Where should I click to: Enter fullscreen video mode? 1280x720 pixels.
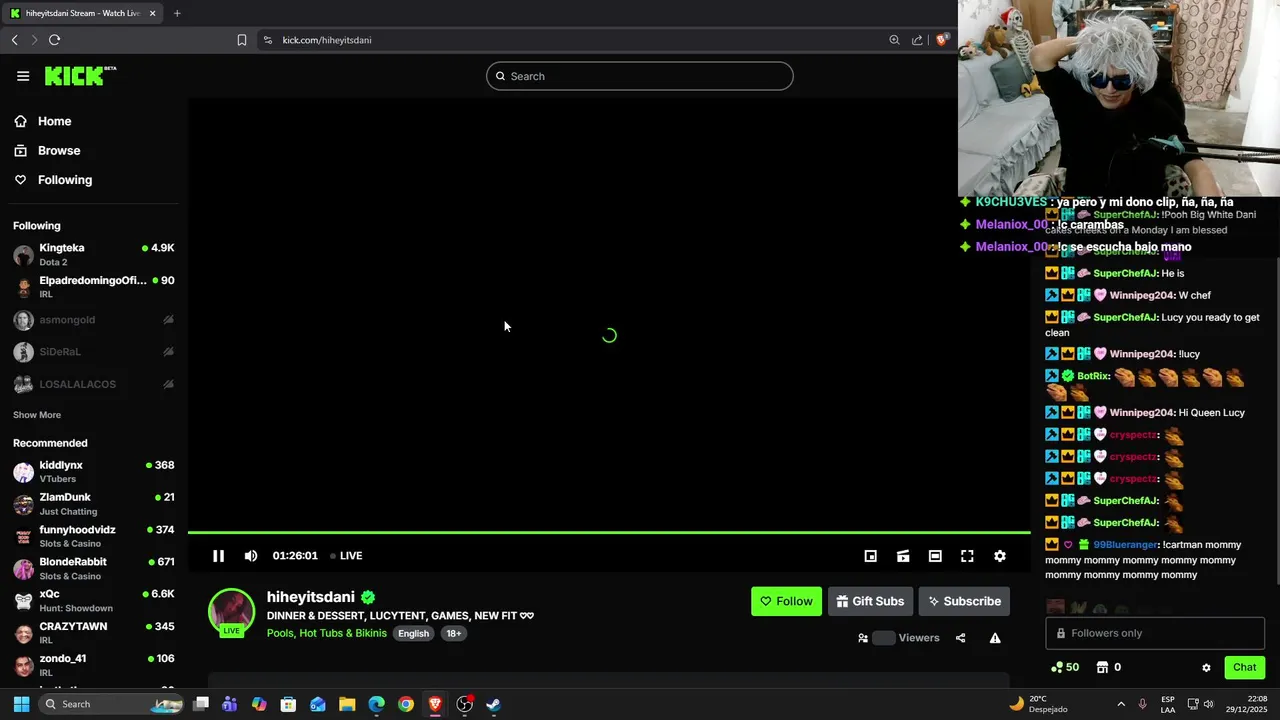pos(967,556)
